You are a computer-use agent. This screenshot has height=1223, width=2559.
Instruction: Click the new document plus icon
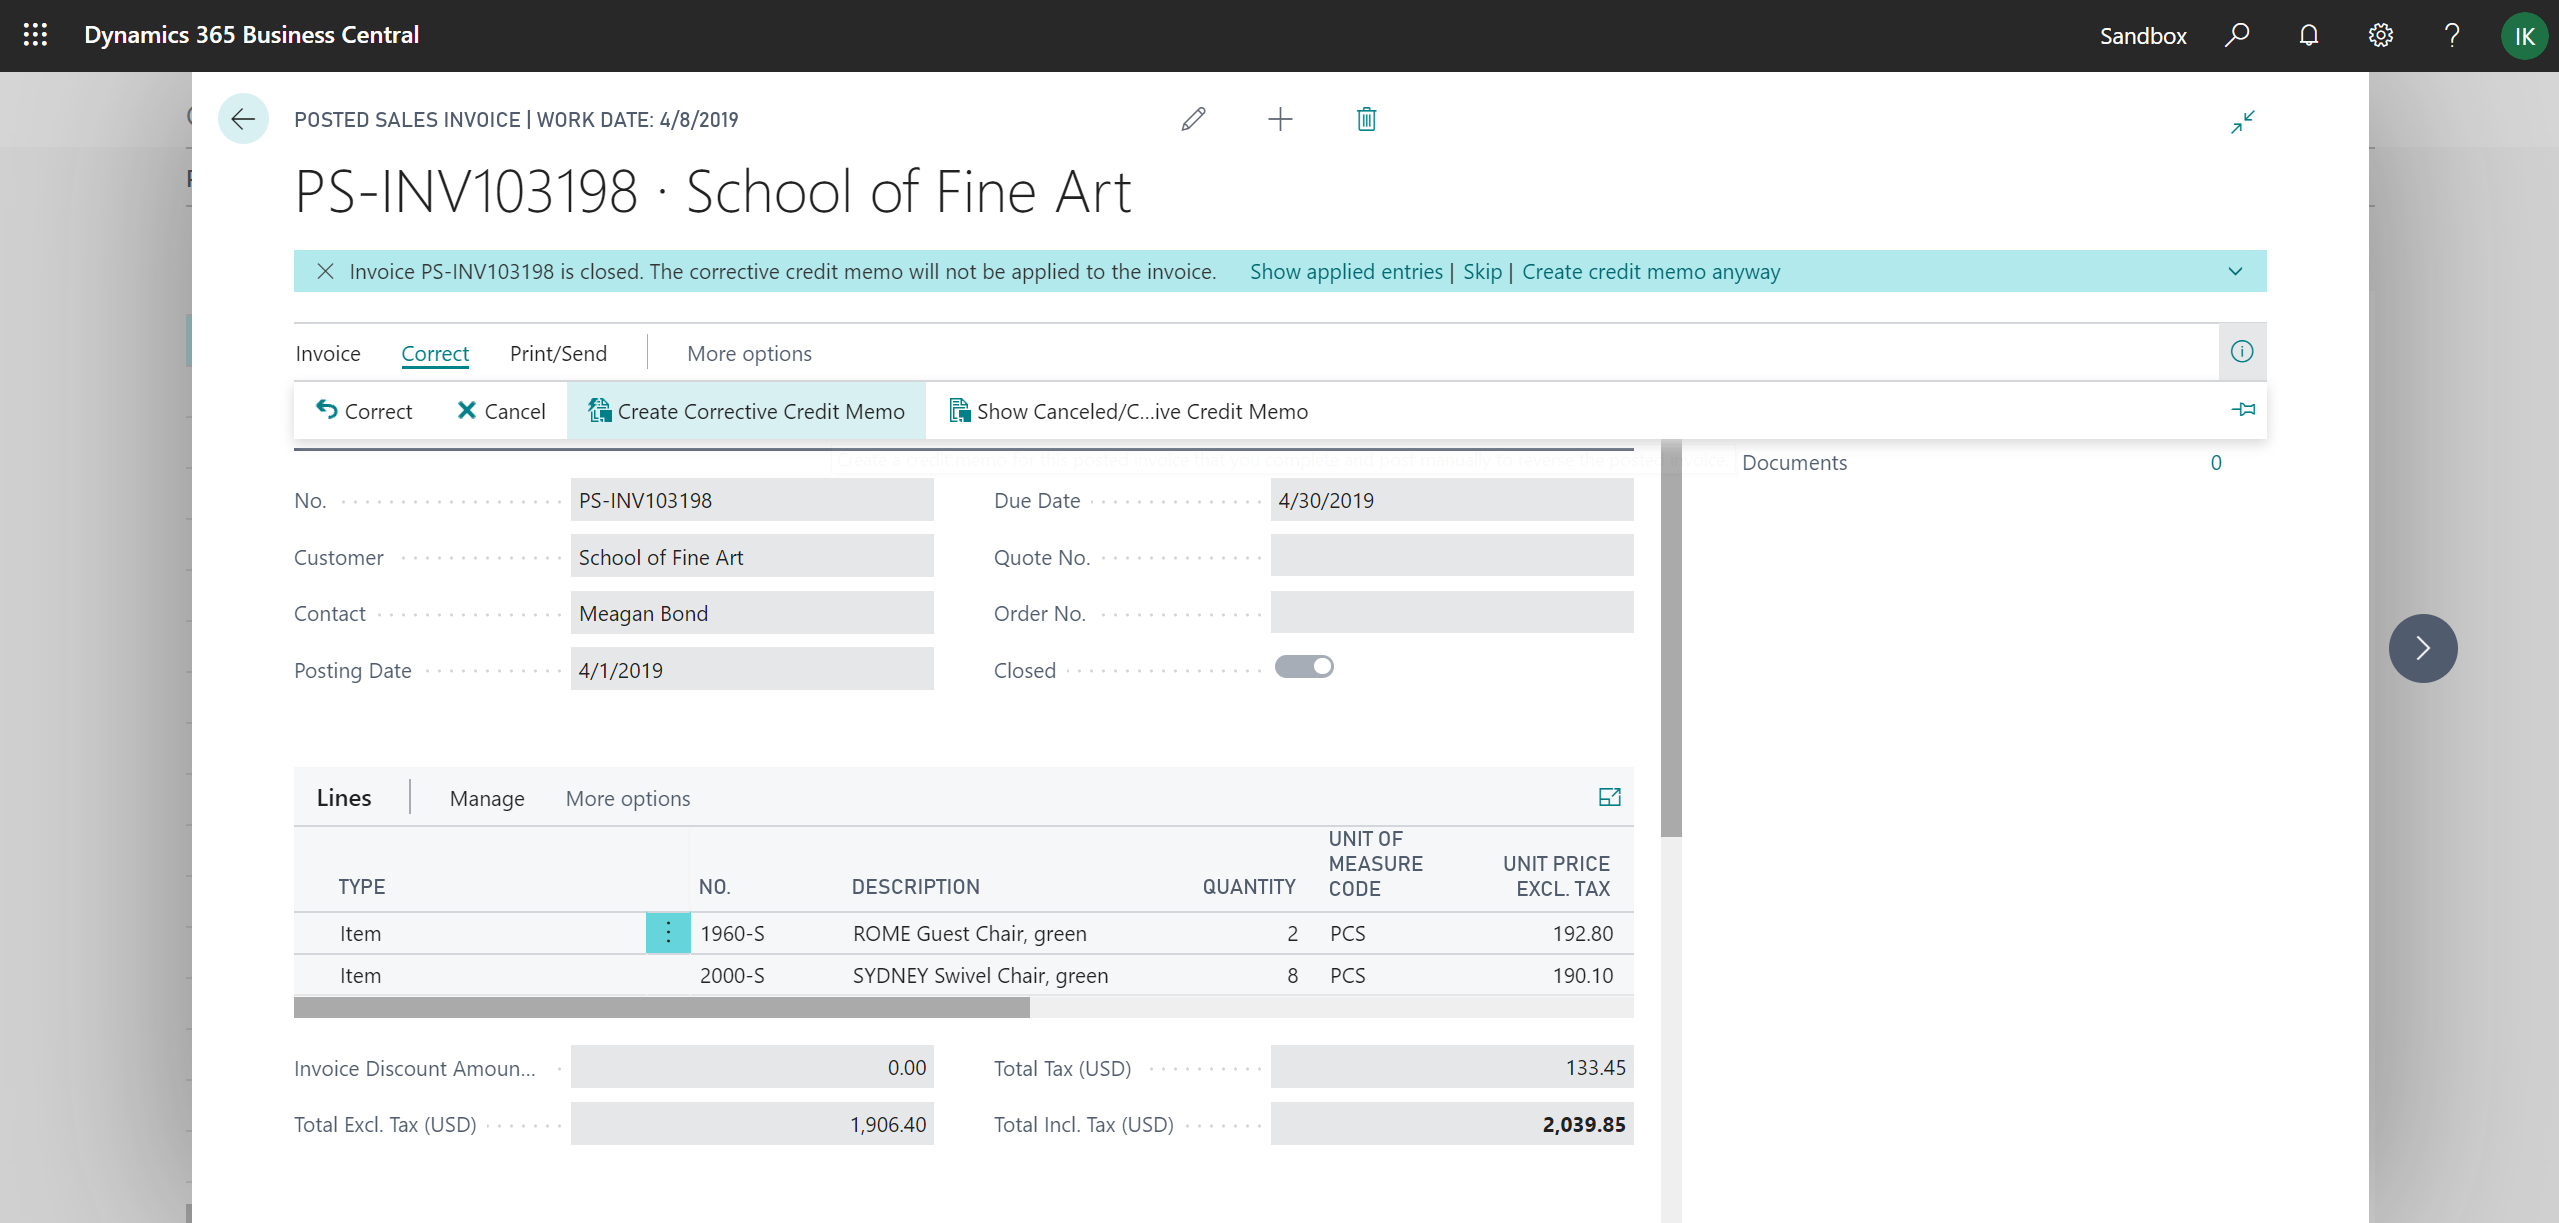(1280, 119)
